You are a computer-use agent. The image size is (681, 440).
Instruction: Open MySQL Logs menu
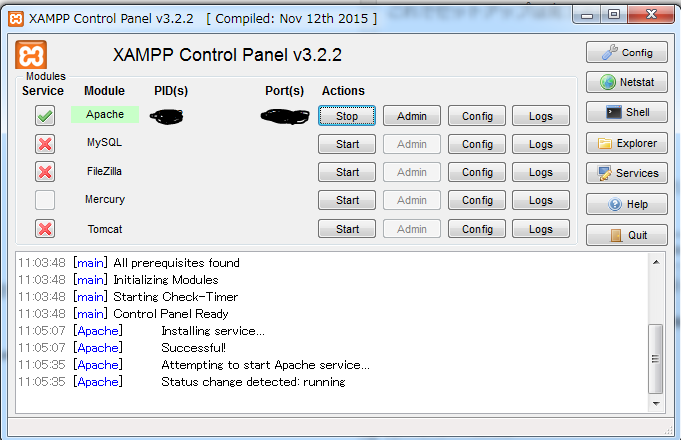pyautogui.click(x=541, y=144)
